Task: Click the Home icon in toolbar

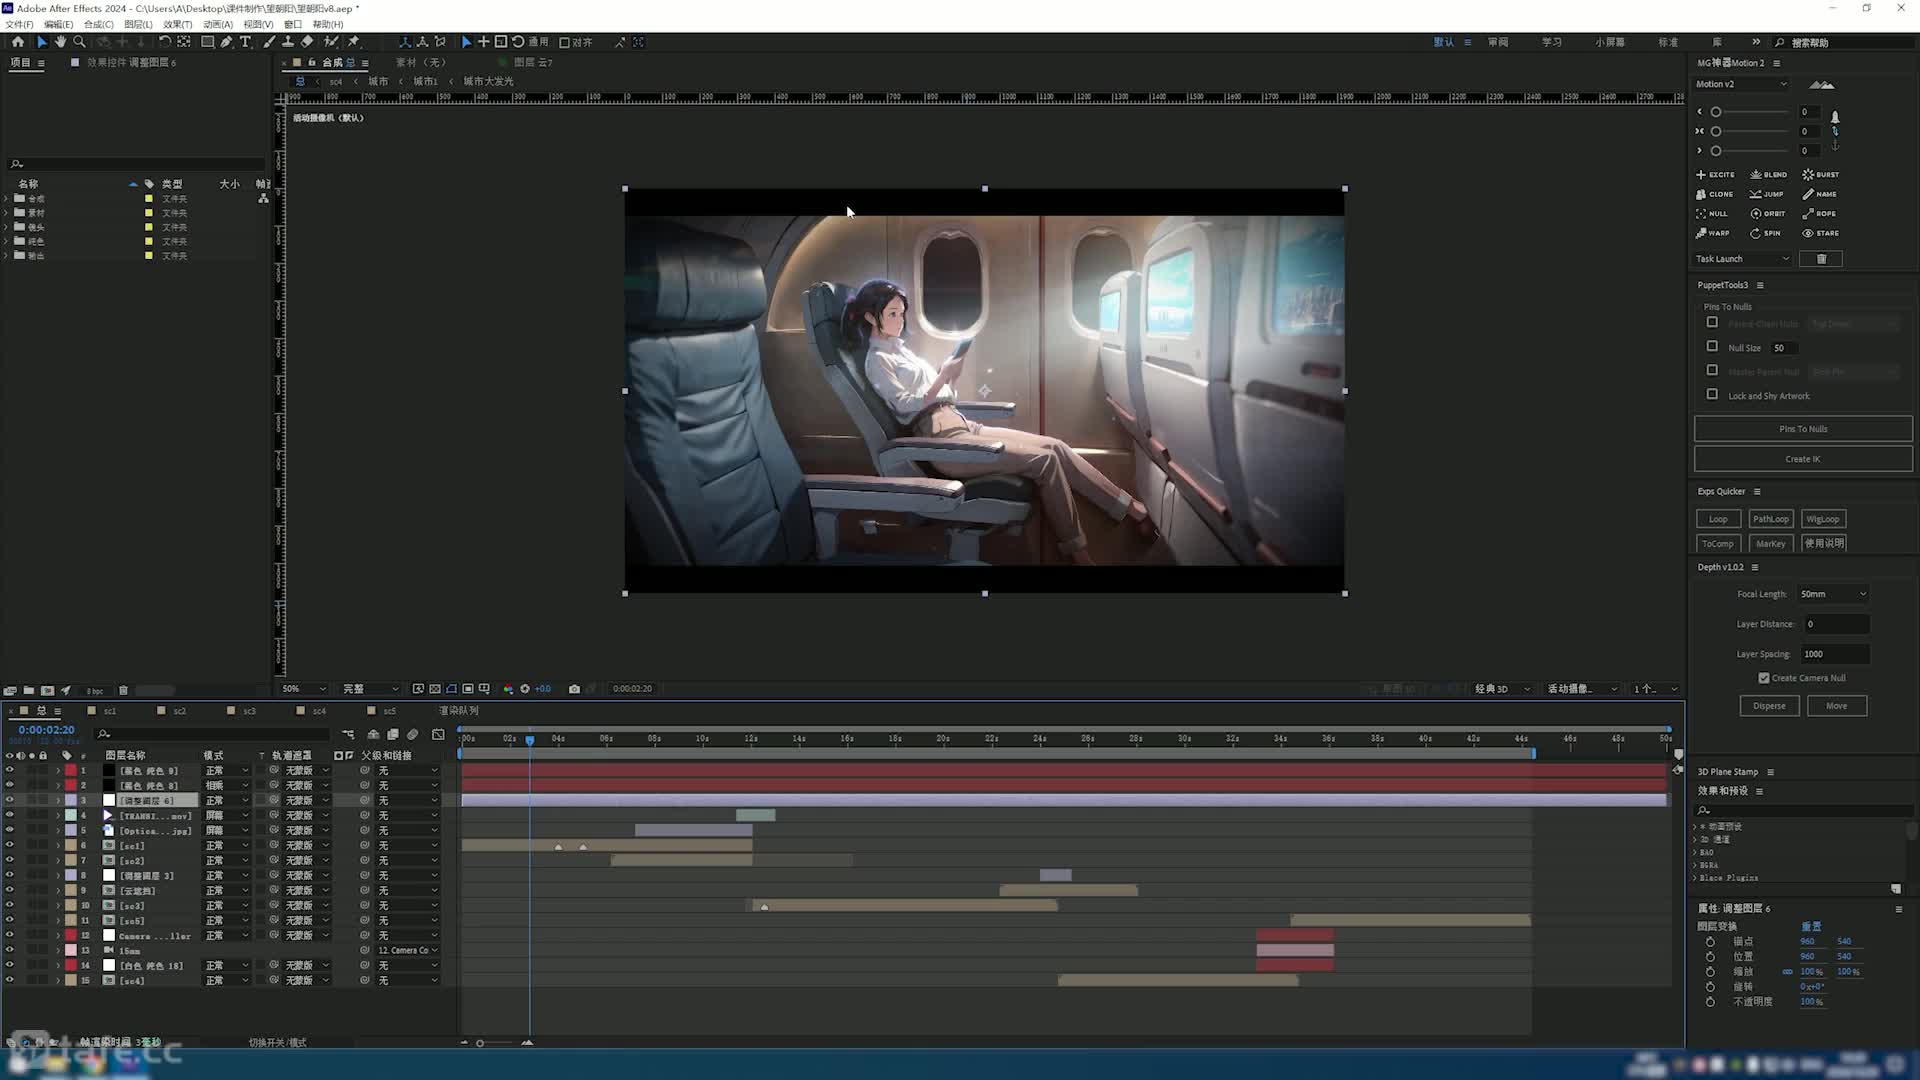Action: click(x=17, y=42)
